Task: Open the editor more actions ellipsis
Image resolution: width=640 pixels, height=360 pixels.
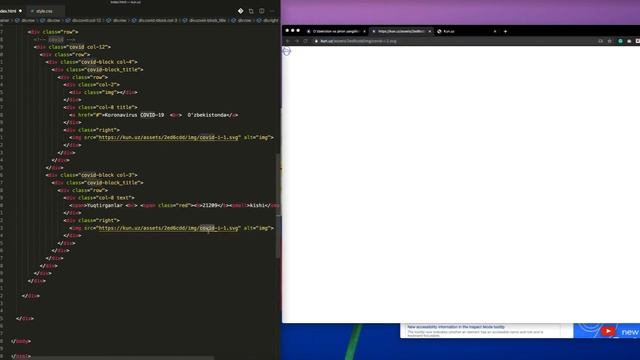Action: (272, 11)
